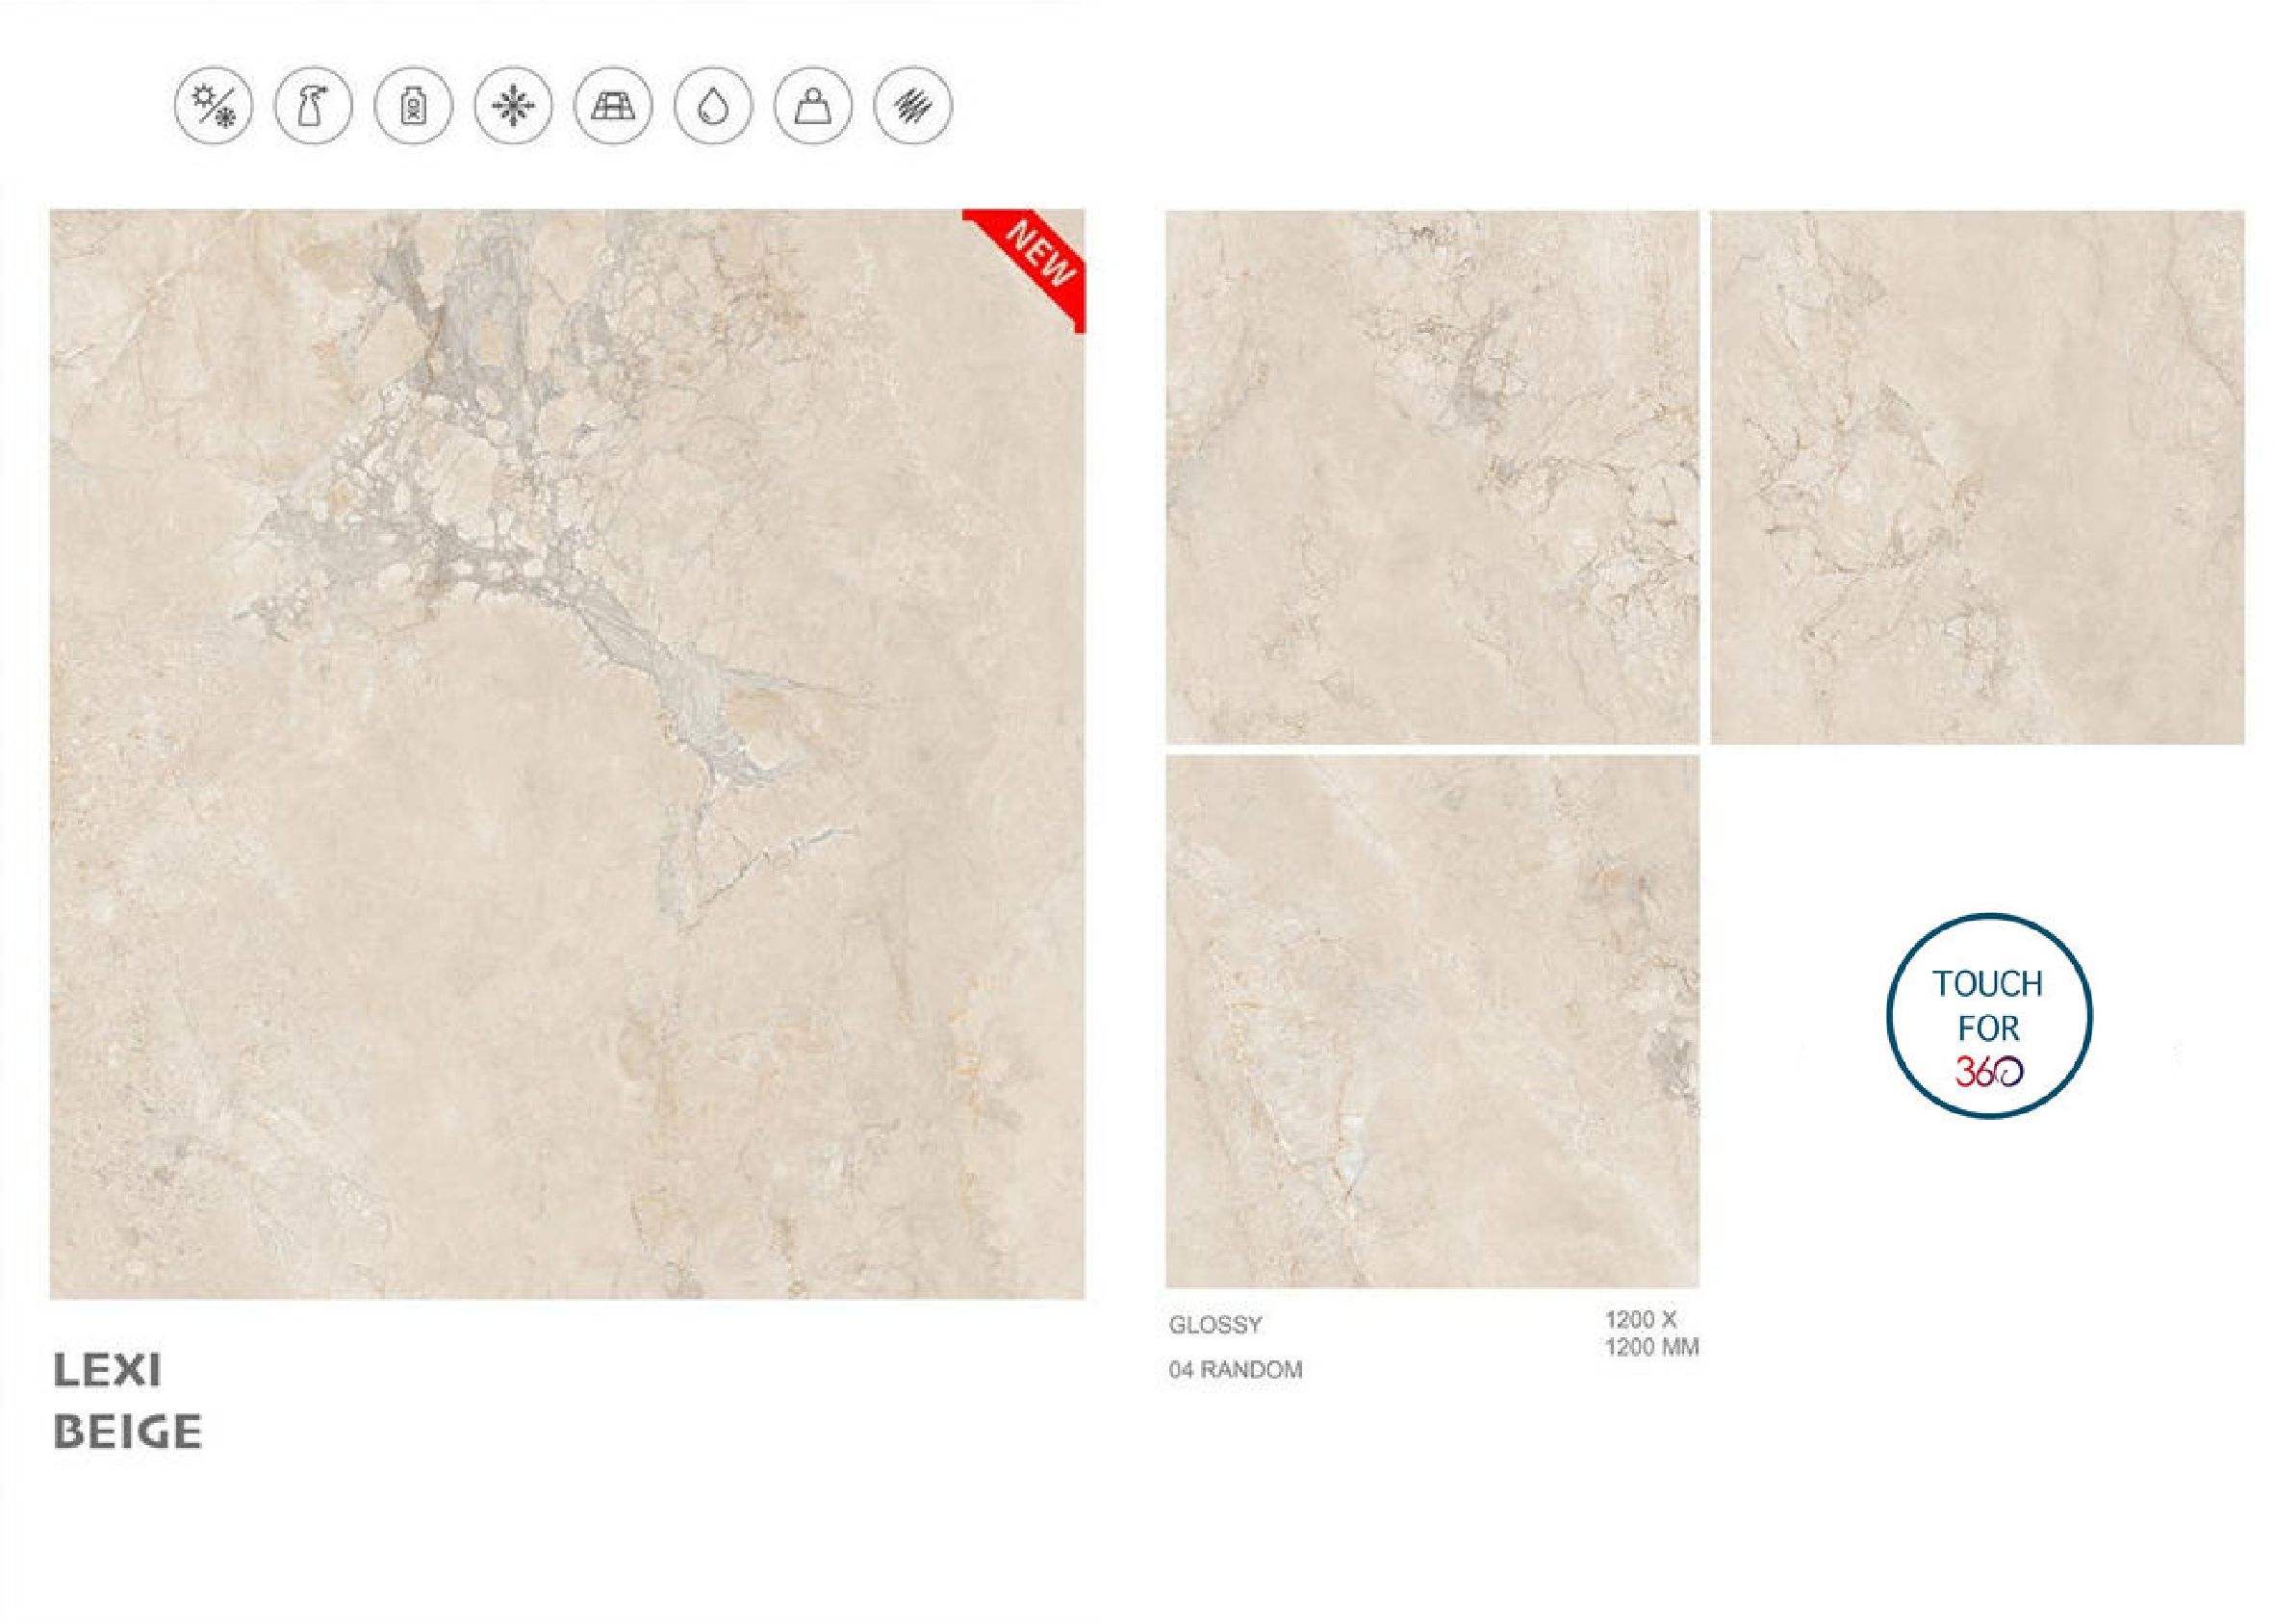Open the large Lexi Beige tile image
The height and width of the screenshot is (1624, 2274).
pyautogui.click(x=567, y=754)
